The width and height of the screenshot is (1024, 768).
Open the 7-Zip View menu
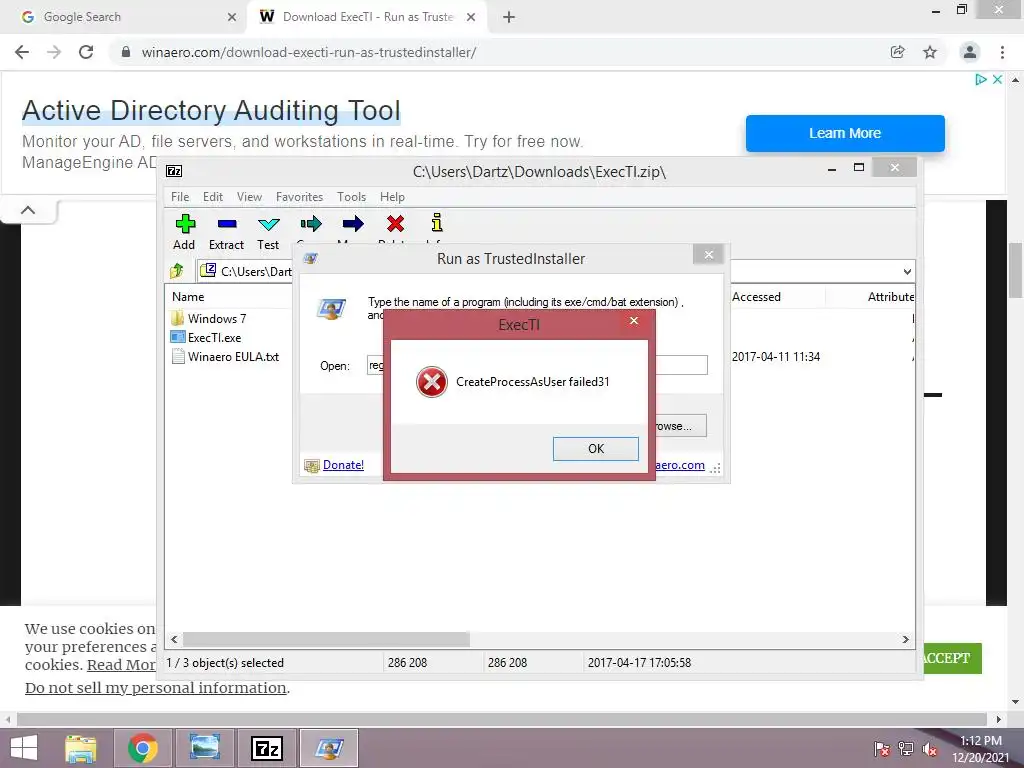[249, 197]
